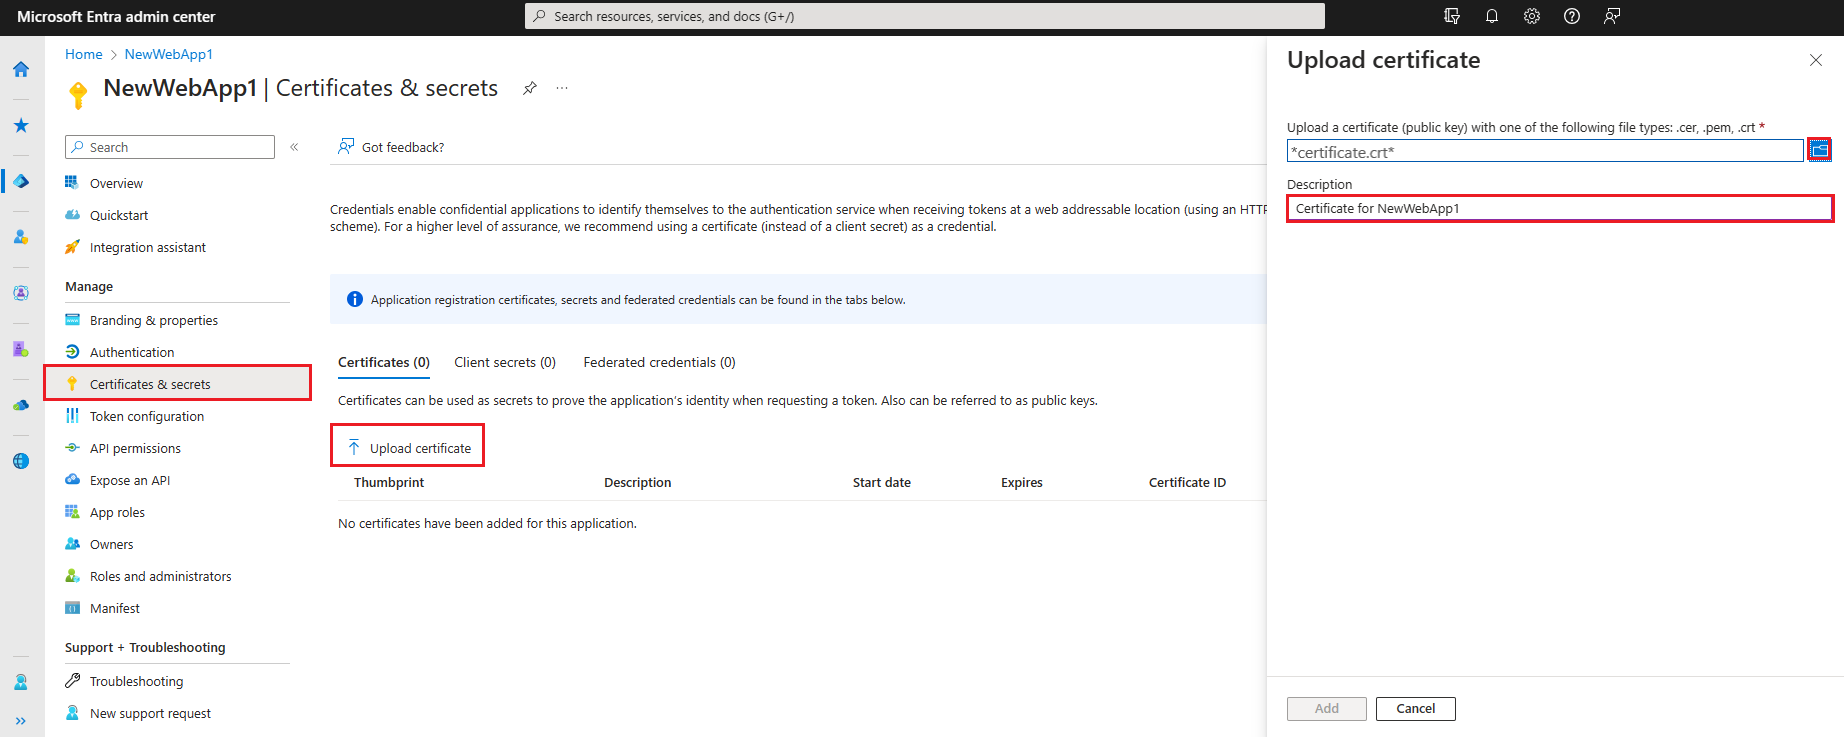Cancel the certificate upload
The height and width of the screenshot is (737, 1844).
coord(1416,708)
